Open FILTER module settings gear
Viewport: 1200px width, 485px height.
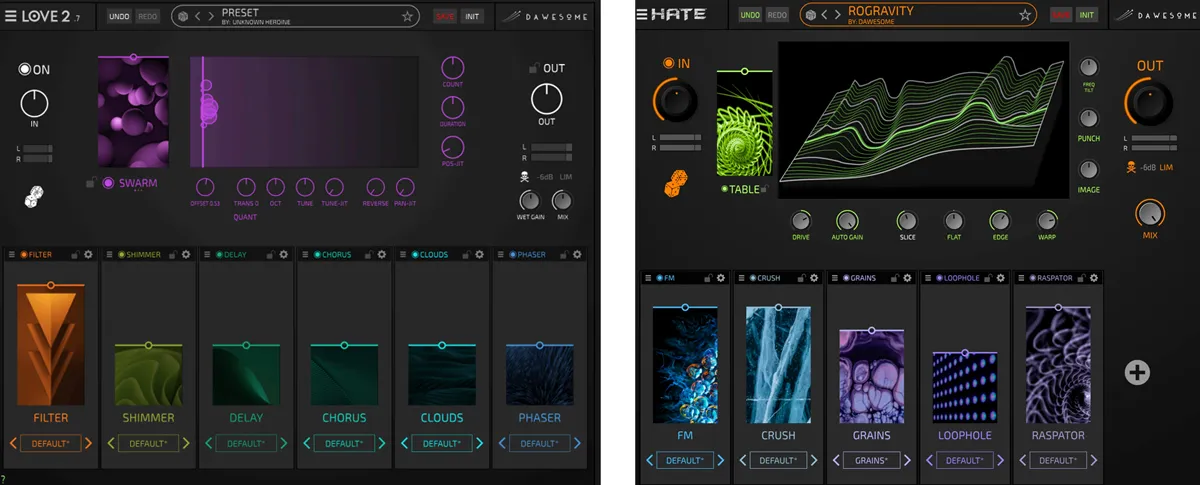click(88, 255)
